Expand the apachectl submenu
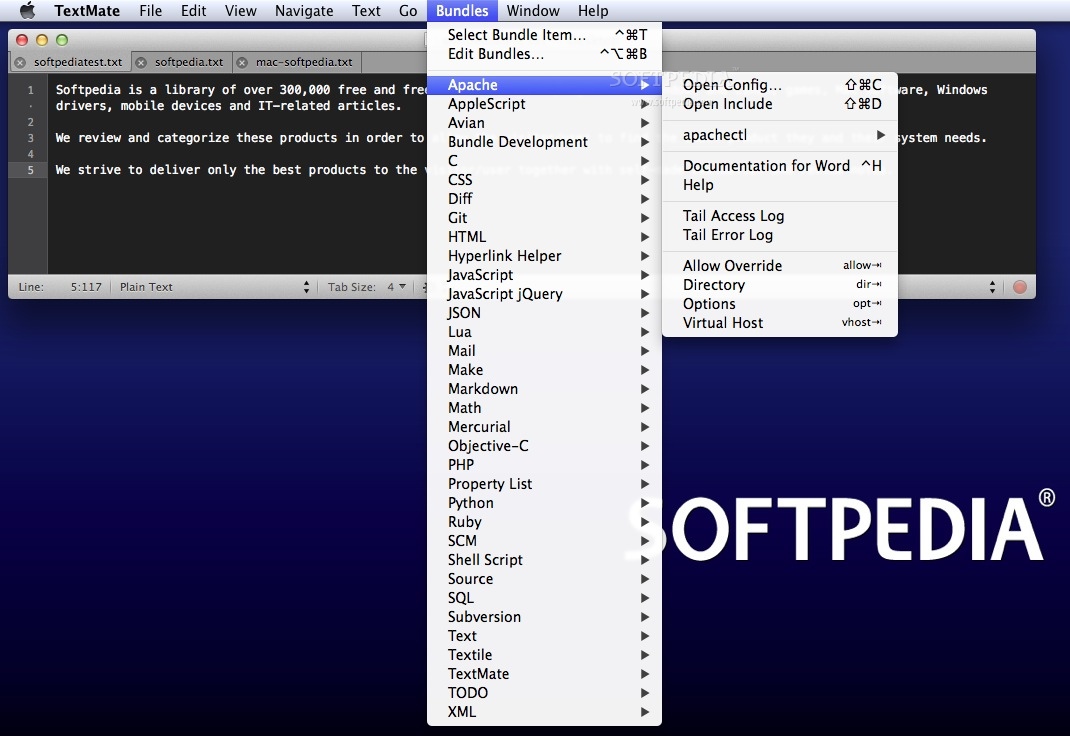Viewport: 1070px width, 736px height. pos(780,135)
